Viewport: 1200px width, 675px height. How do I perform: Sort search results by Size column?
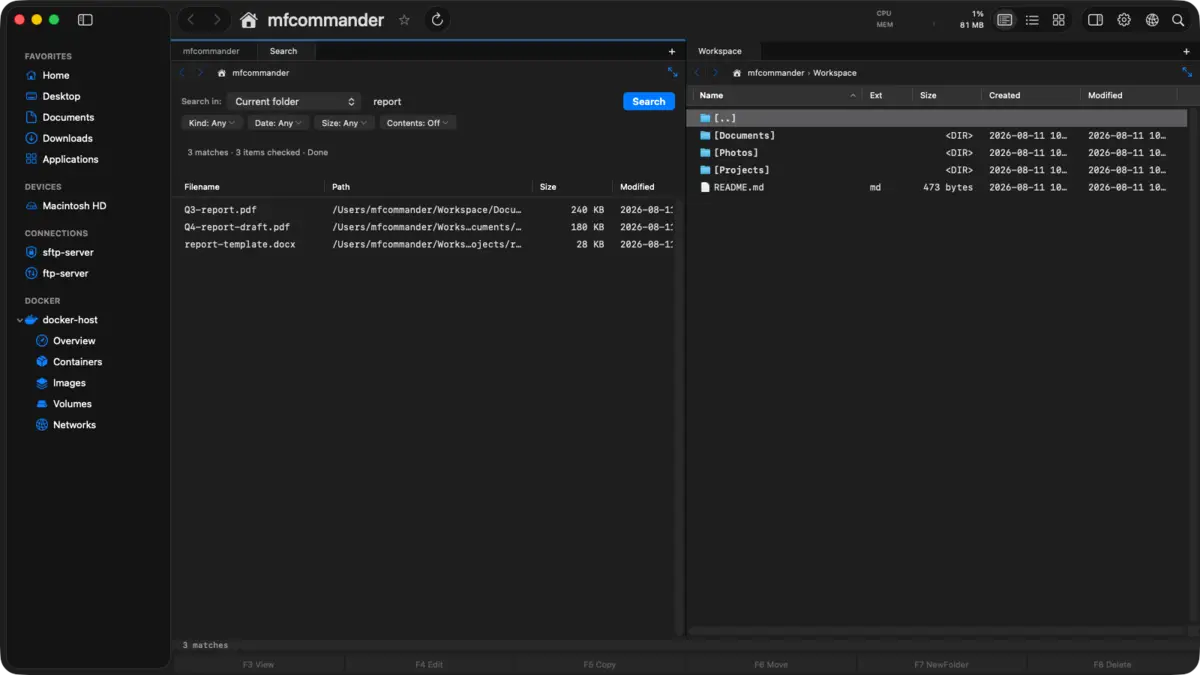tap(572, 187)
